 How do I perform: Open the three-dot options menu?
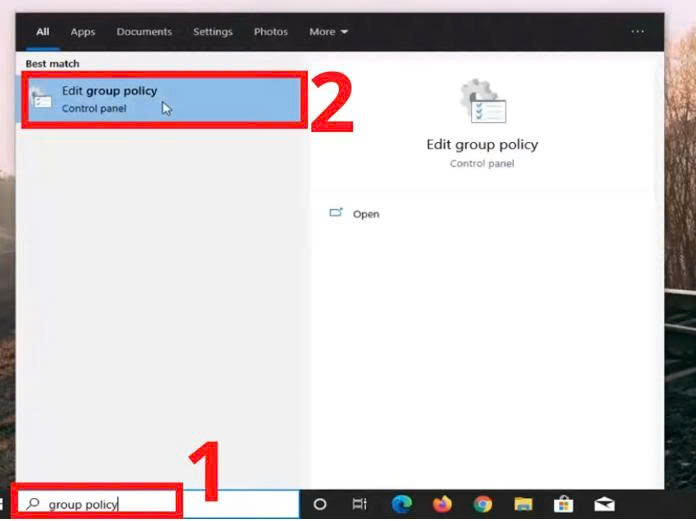coord(638,32)
